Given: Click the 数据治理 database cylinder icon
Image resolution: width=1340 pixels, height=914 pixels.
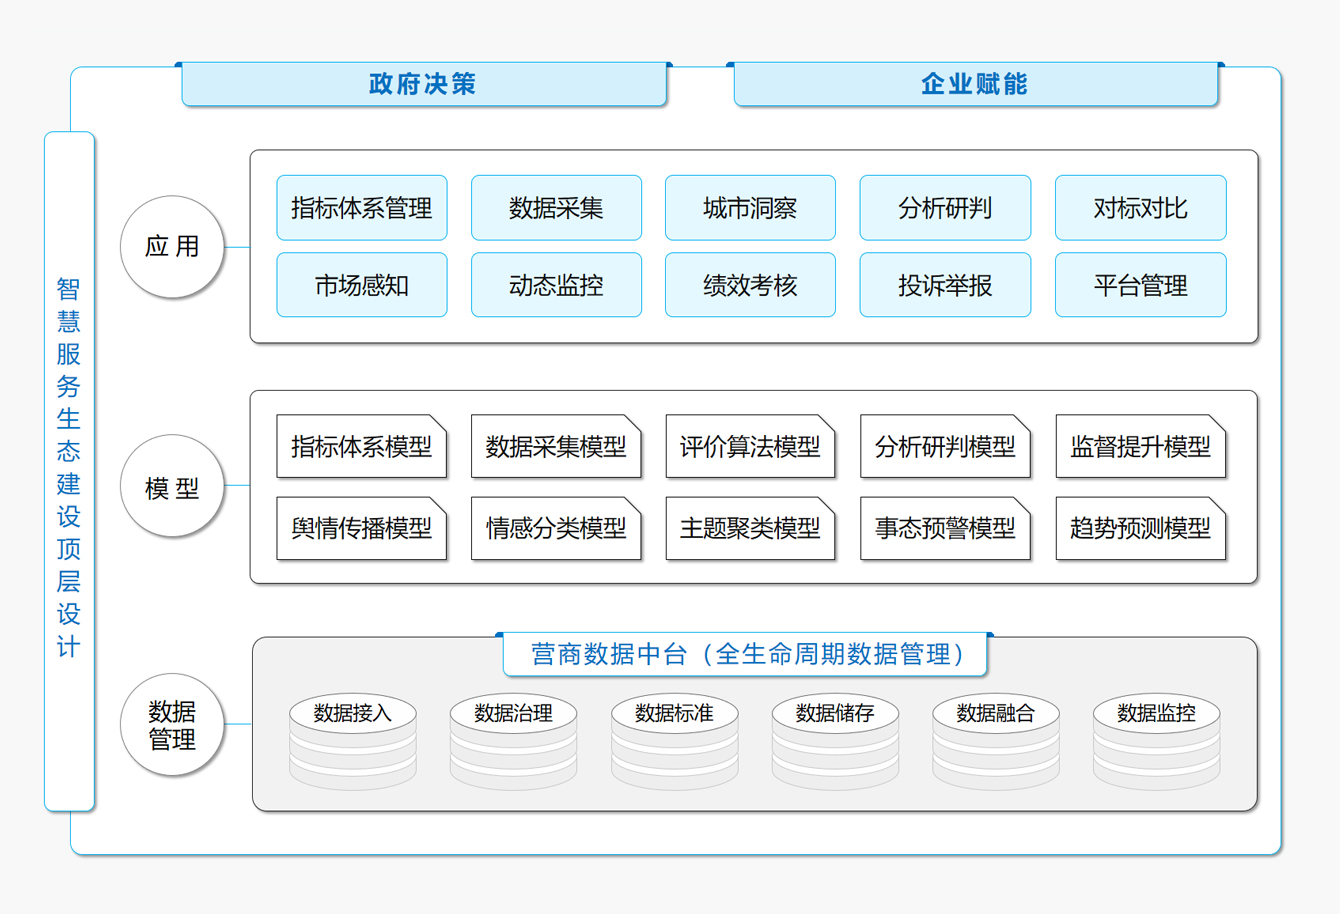Looking at the screenshot, I should [513, 741].
